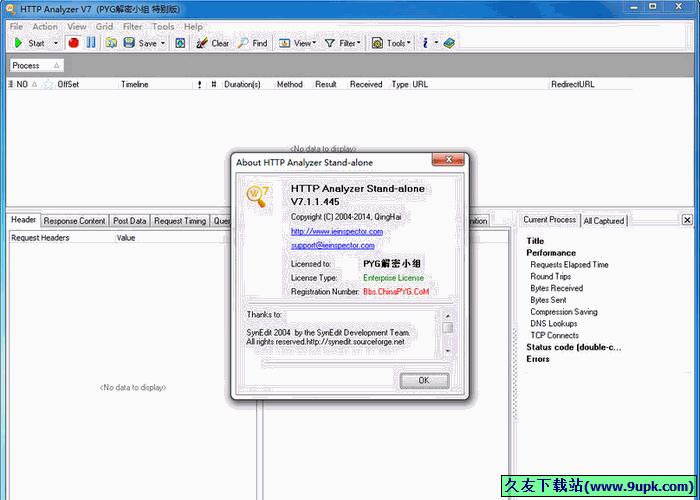Click the Clear toolbar button
700x500 pixels.
click(x=212, y=43)
